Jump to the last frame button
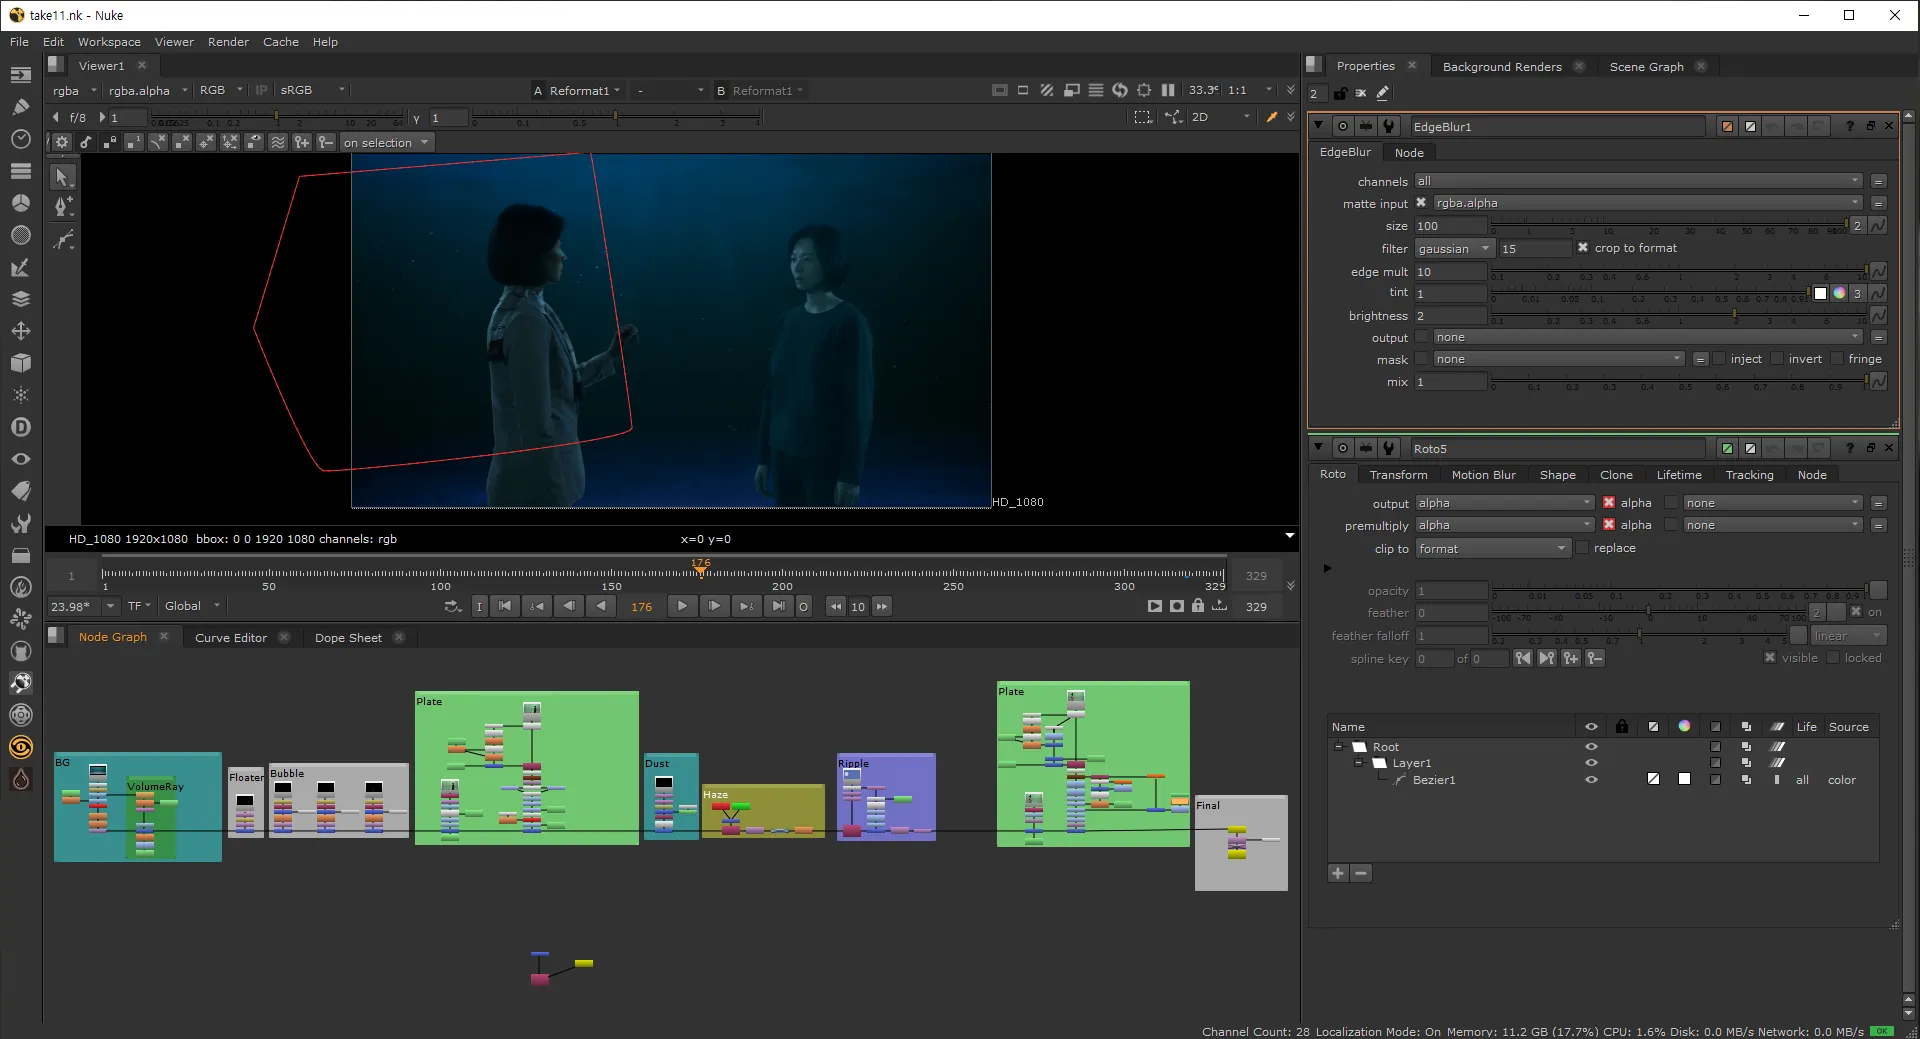The height and width of the screenshot is (1039, 1920). pyautogui.click(x=778, y=606)
